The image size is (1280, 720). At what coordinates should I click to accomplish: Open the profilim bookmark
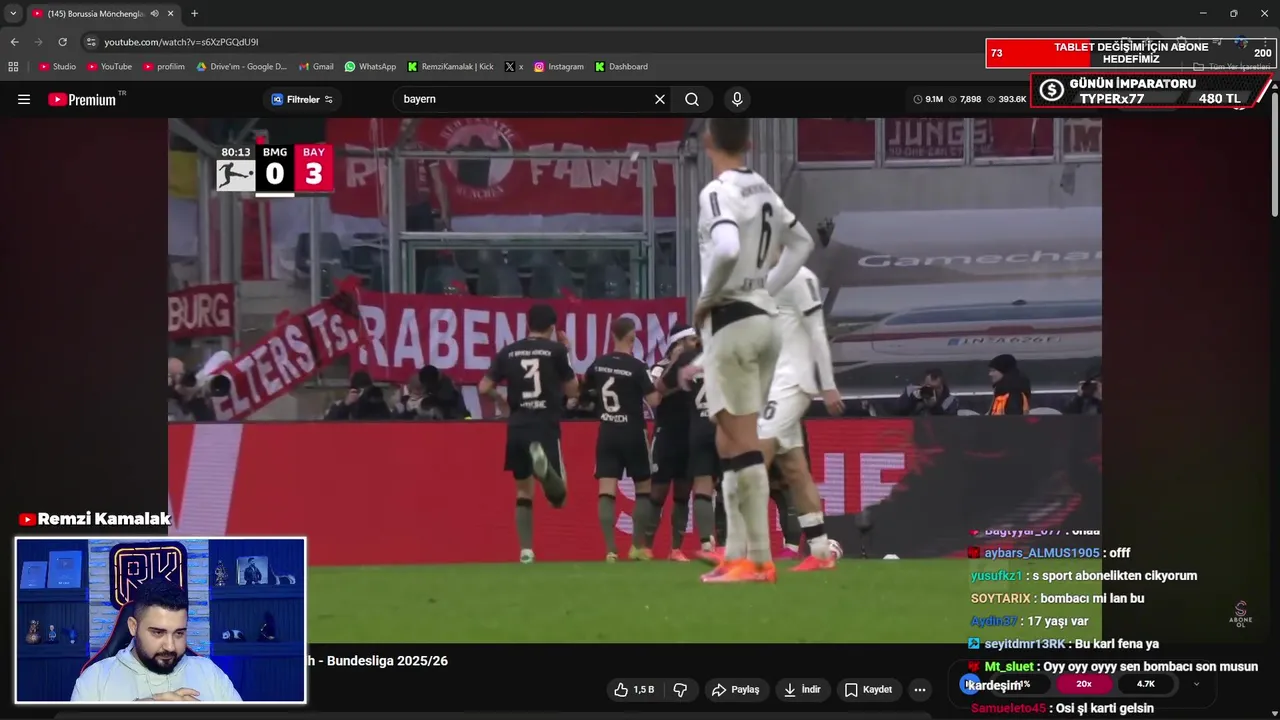163,67
